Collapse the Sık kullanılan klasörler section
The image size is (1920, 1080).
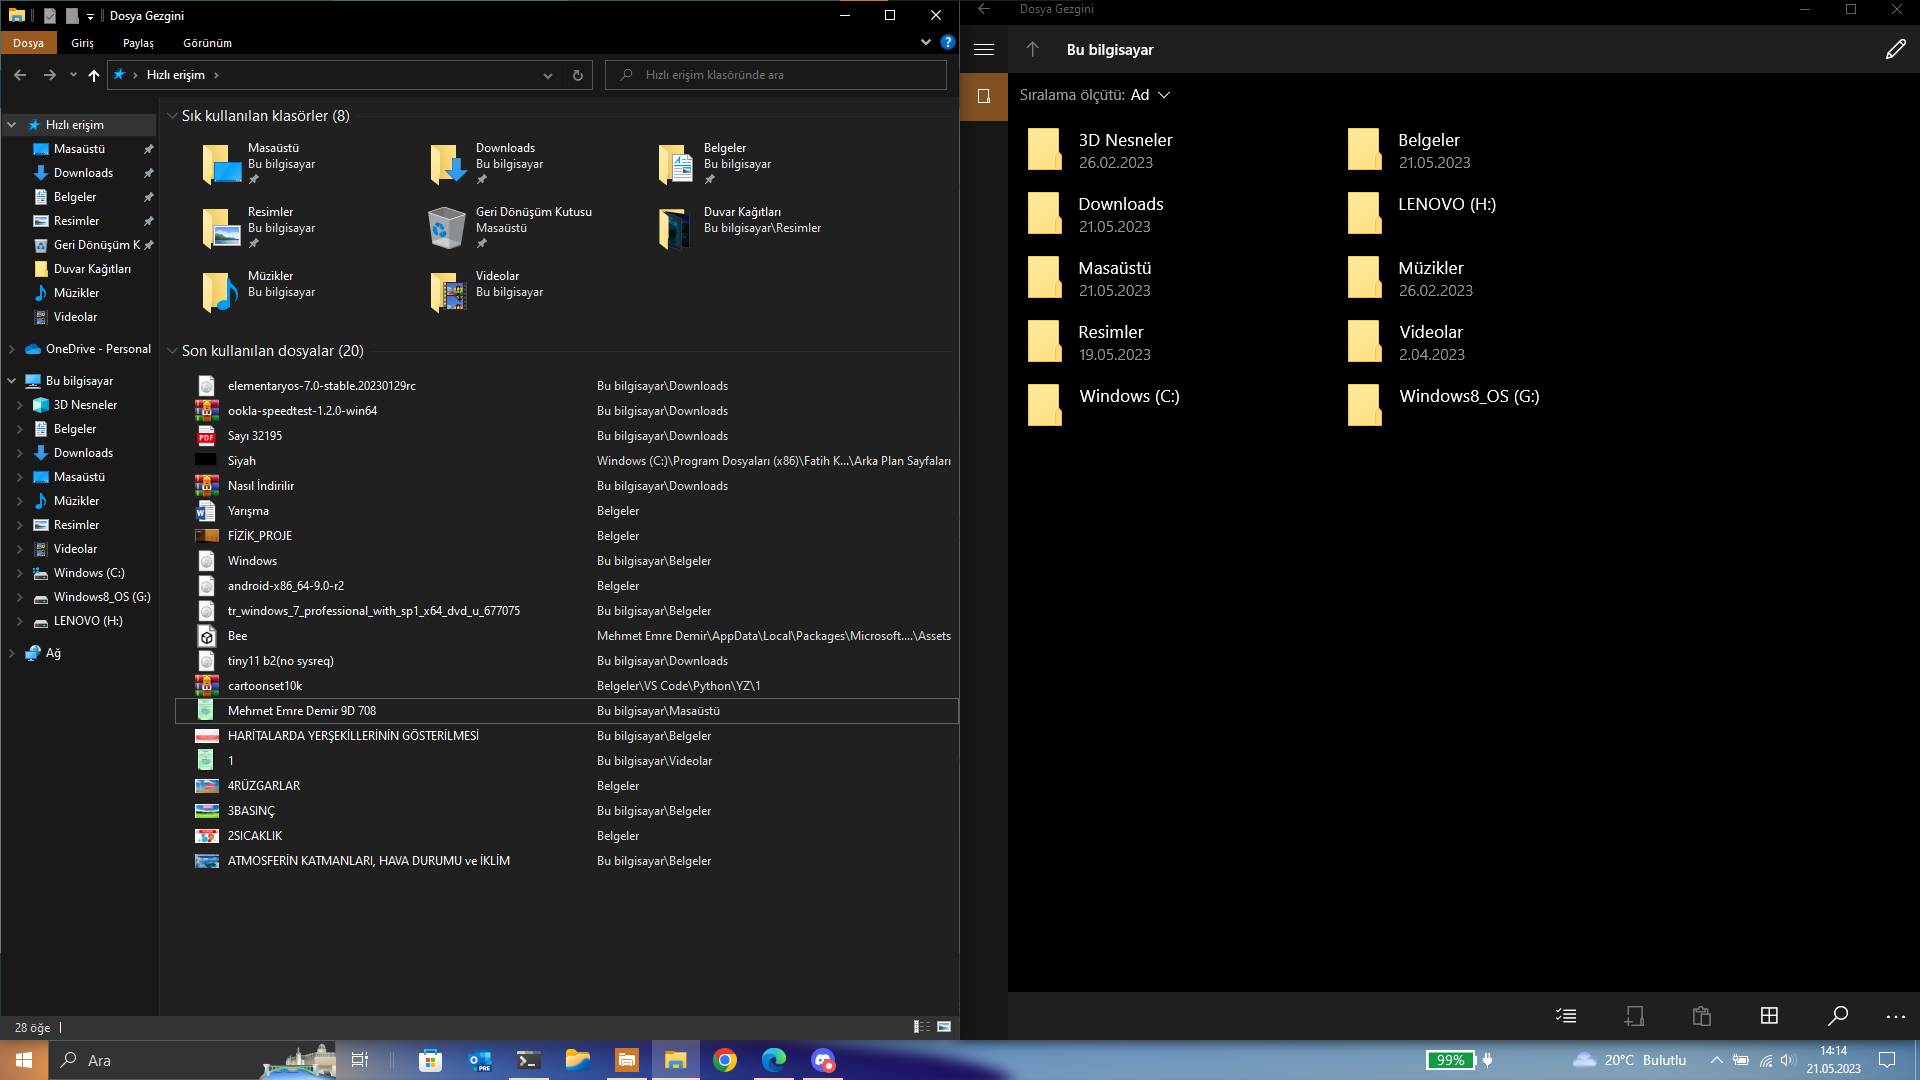click(x=172, y=116)
